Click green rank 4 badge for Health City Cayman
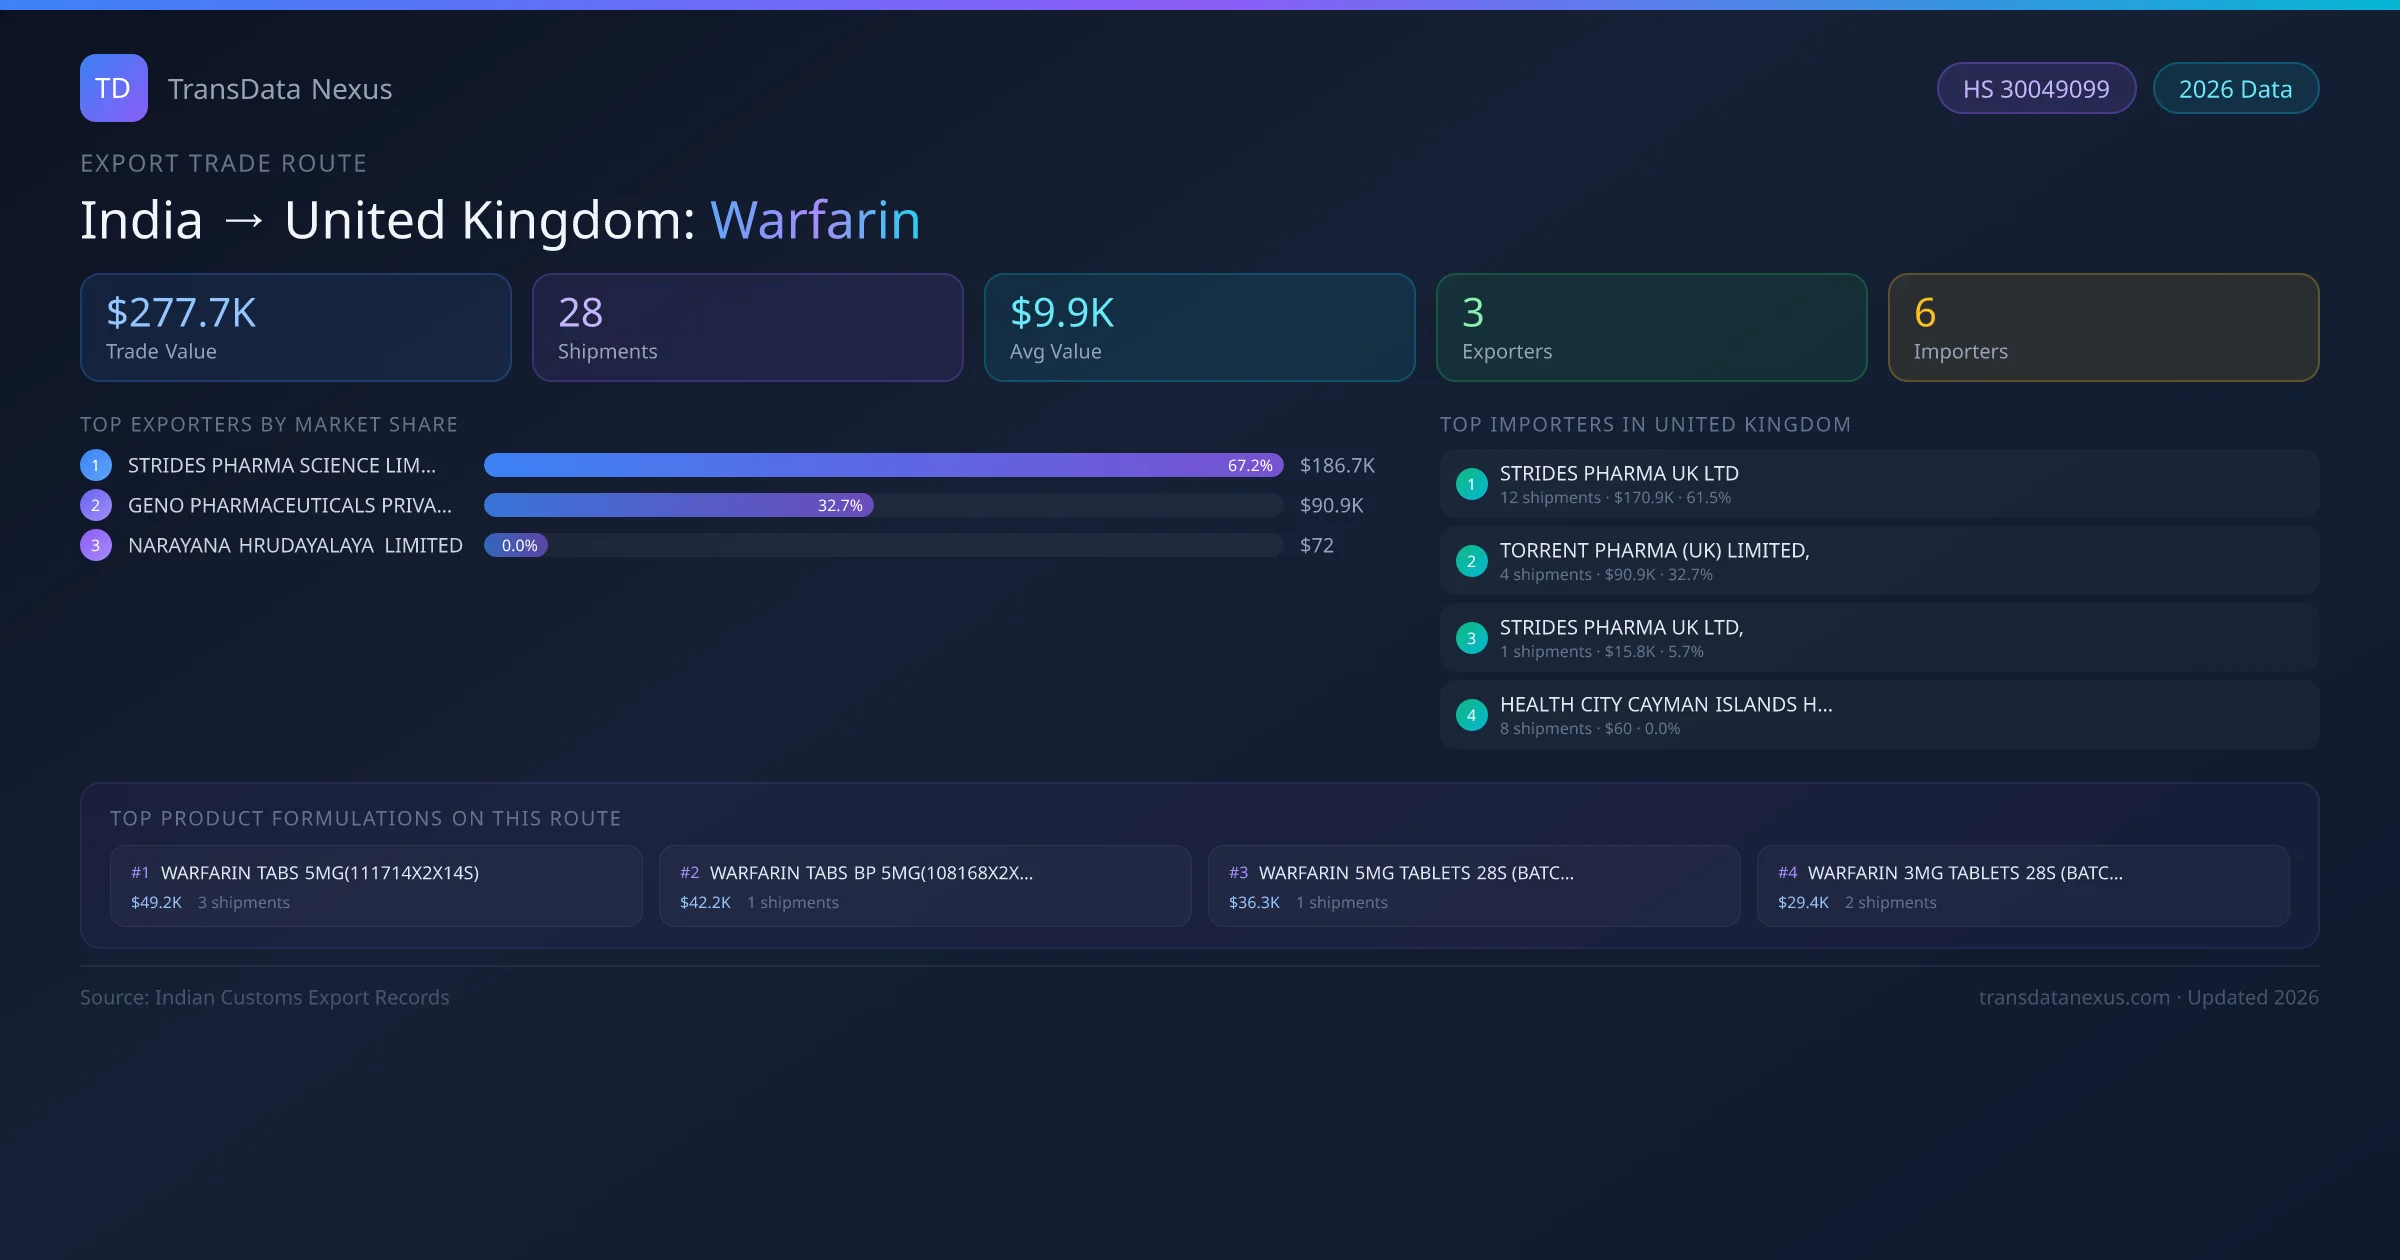This screenshot has height=1260, width=2400. point(1471,715)
